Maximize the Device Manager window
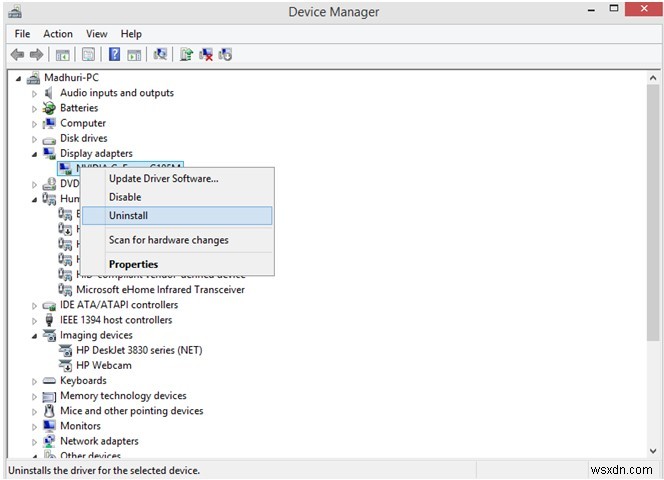Viewport: 664px width, 480px height. [614, 8]
